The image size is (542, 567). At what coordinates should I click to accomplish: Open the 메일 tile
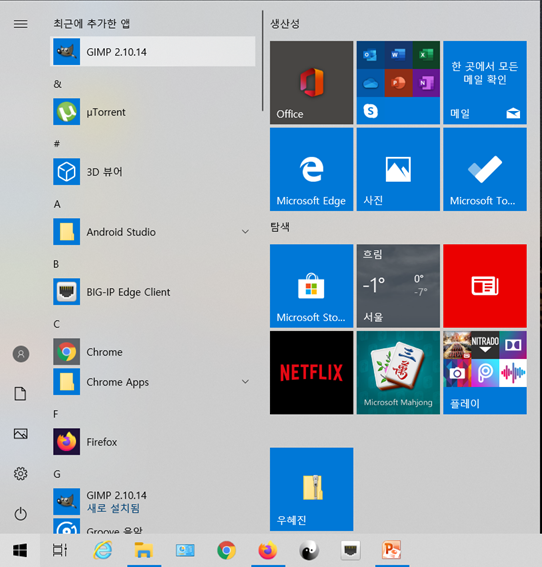(x=485, y=82)
